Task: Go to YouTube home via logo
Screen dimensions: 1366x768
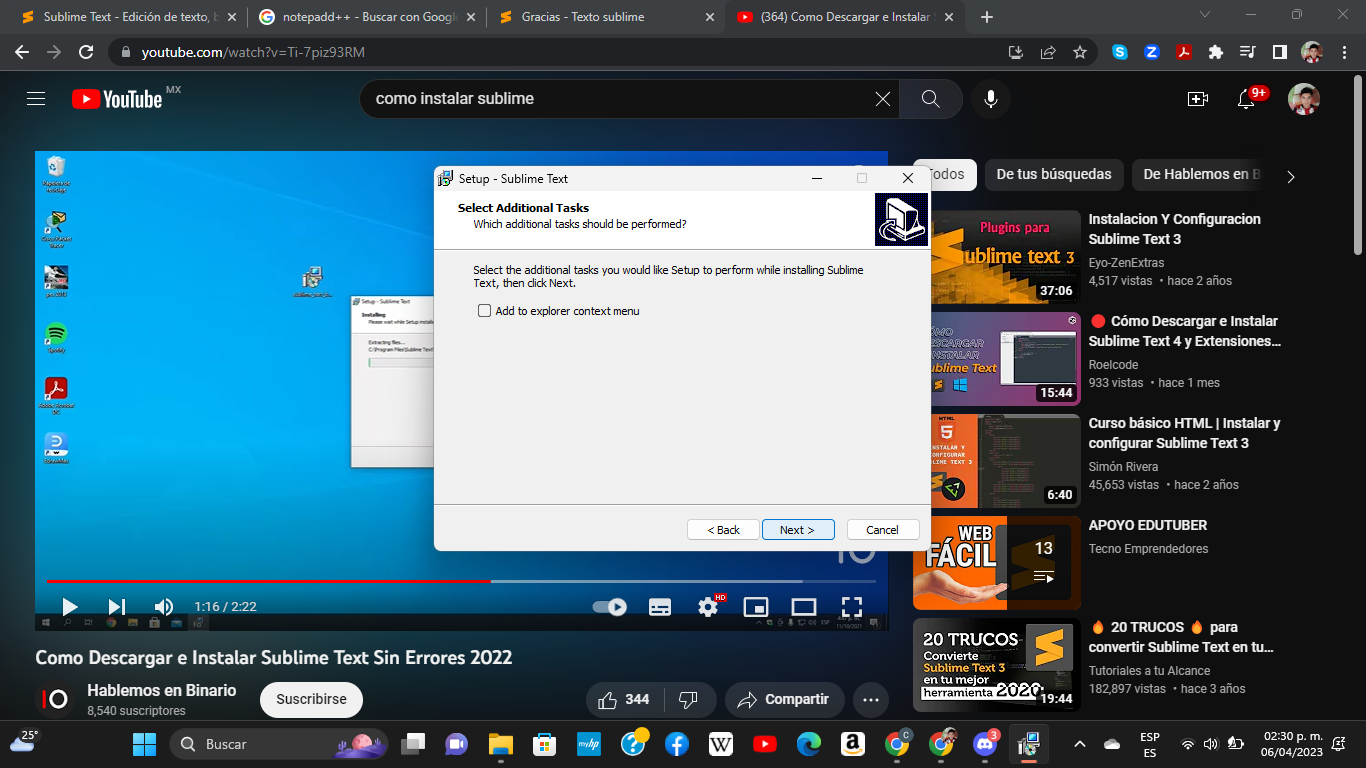Action: (x=117, y=99)
